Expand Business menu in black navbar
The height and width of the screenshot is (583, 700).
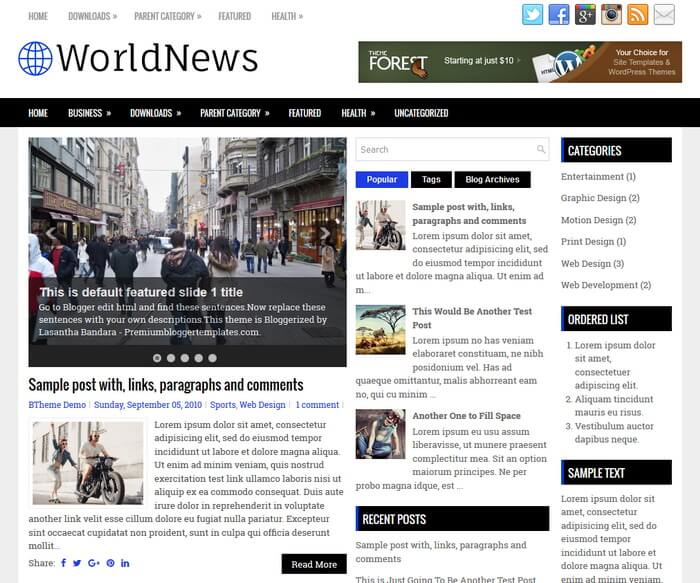89,113
